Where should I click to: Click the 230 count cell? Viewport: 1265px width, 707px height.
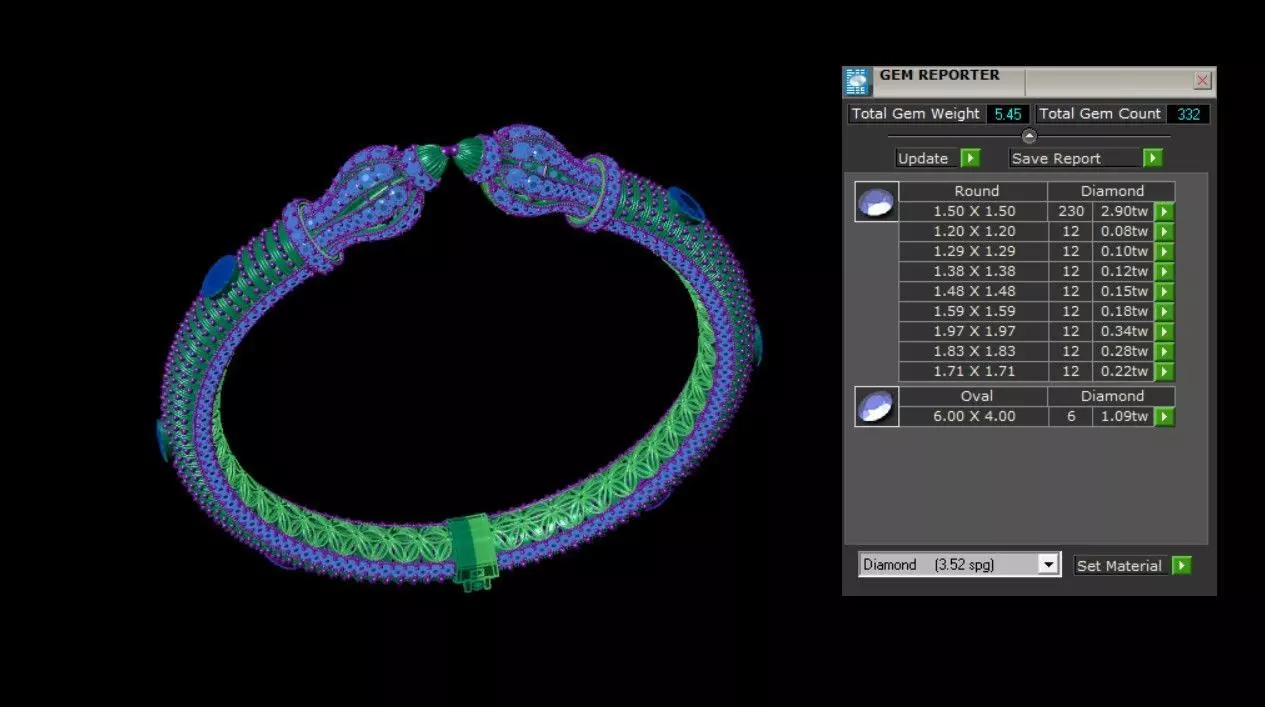point(1070,212)
